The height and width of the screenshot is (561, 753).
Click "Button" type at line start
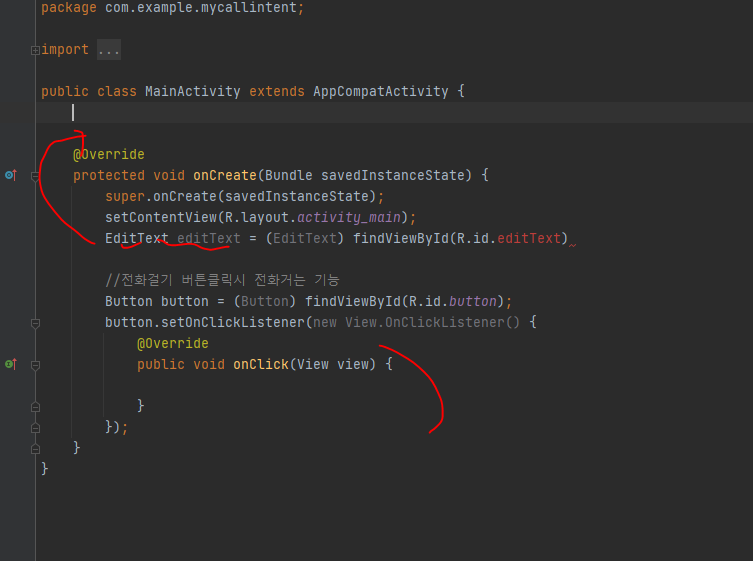click(x=129, y=301)
